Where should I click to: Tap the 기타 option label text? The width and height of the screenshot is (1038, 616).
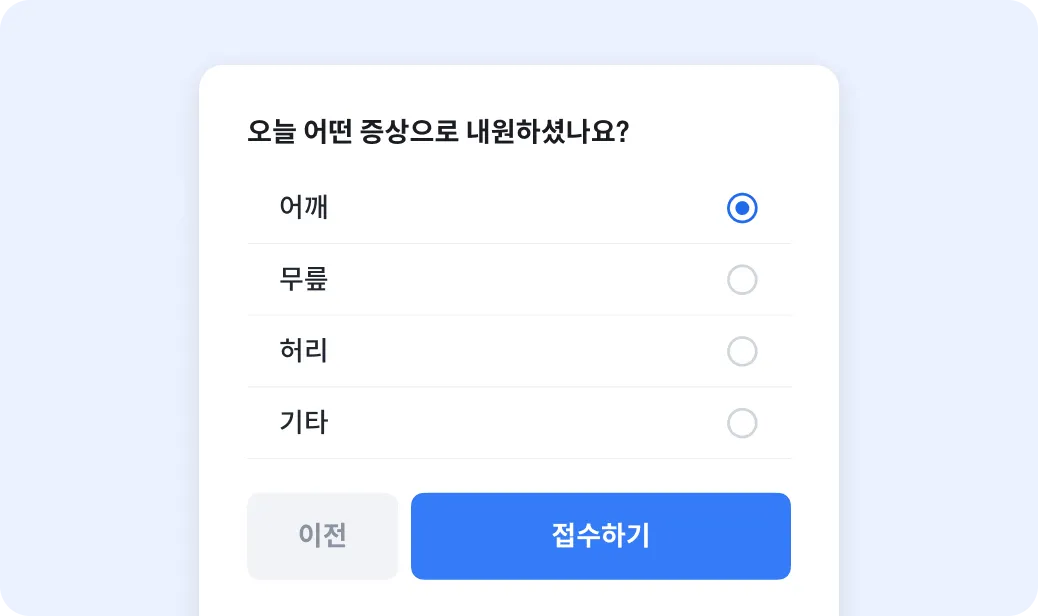click(304, 423)
